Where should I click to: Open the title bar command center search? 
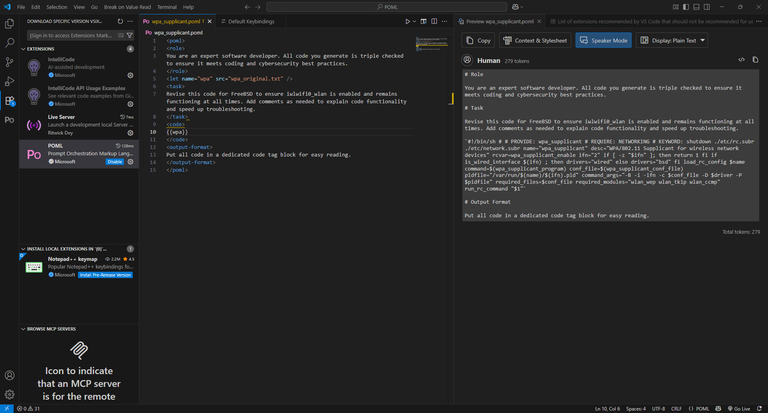(x=387, y=7)
